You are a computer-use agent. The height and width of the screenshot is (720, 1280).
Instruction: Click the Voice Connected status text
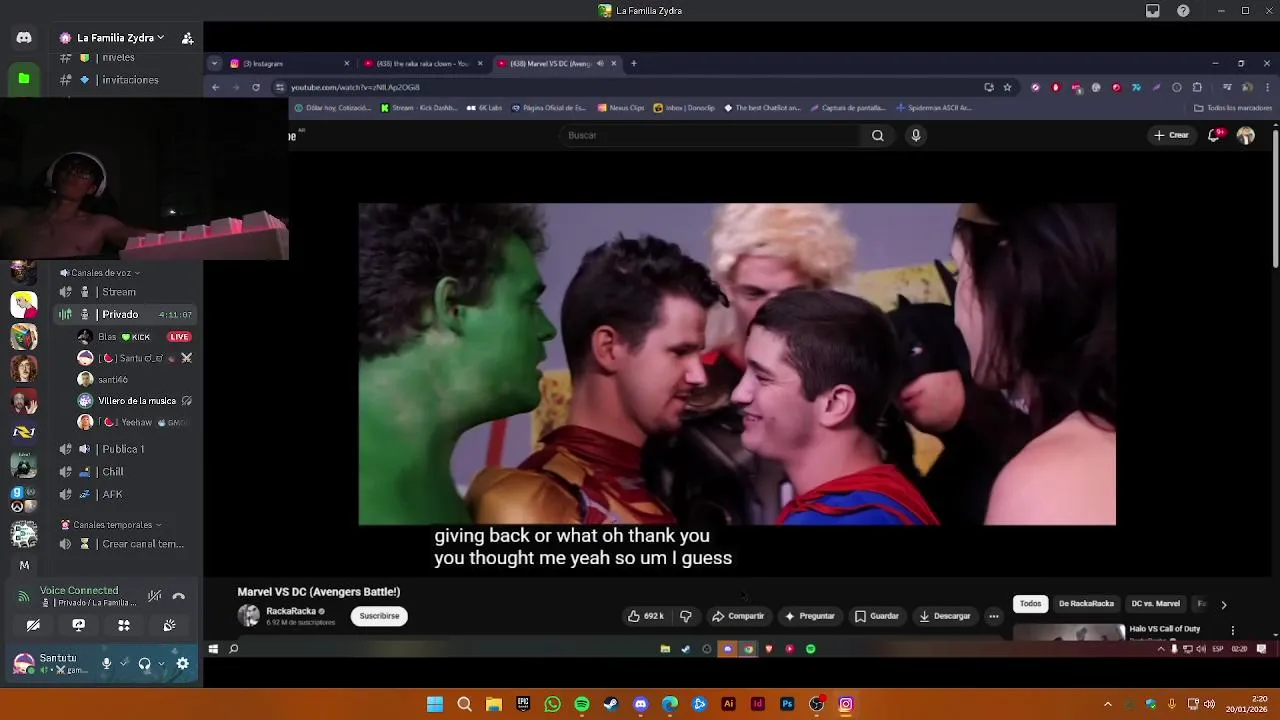tap(79, 591)
